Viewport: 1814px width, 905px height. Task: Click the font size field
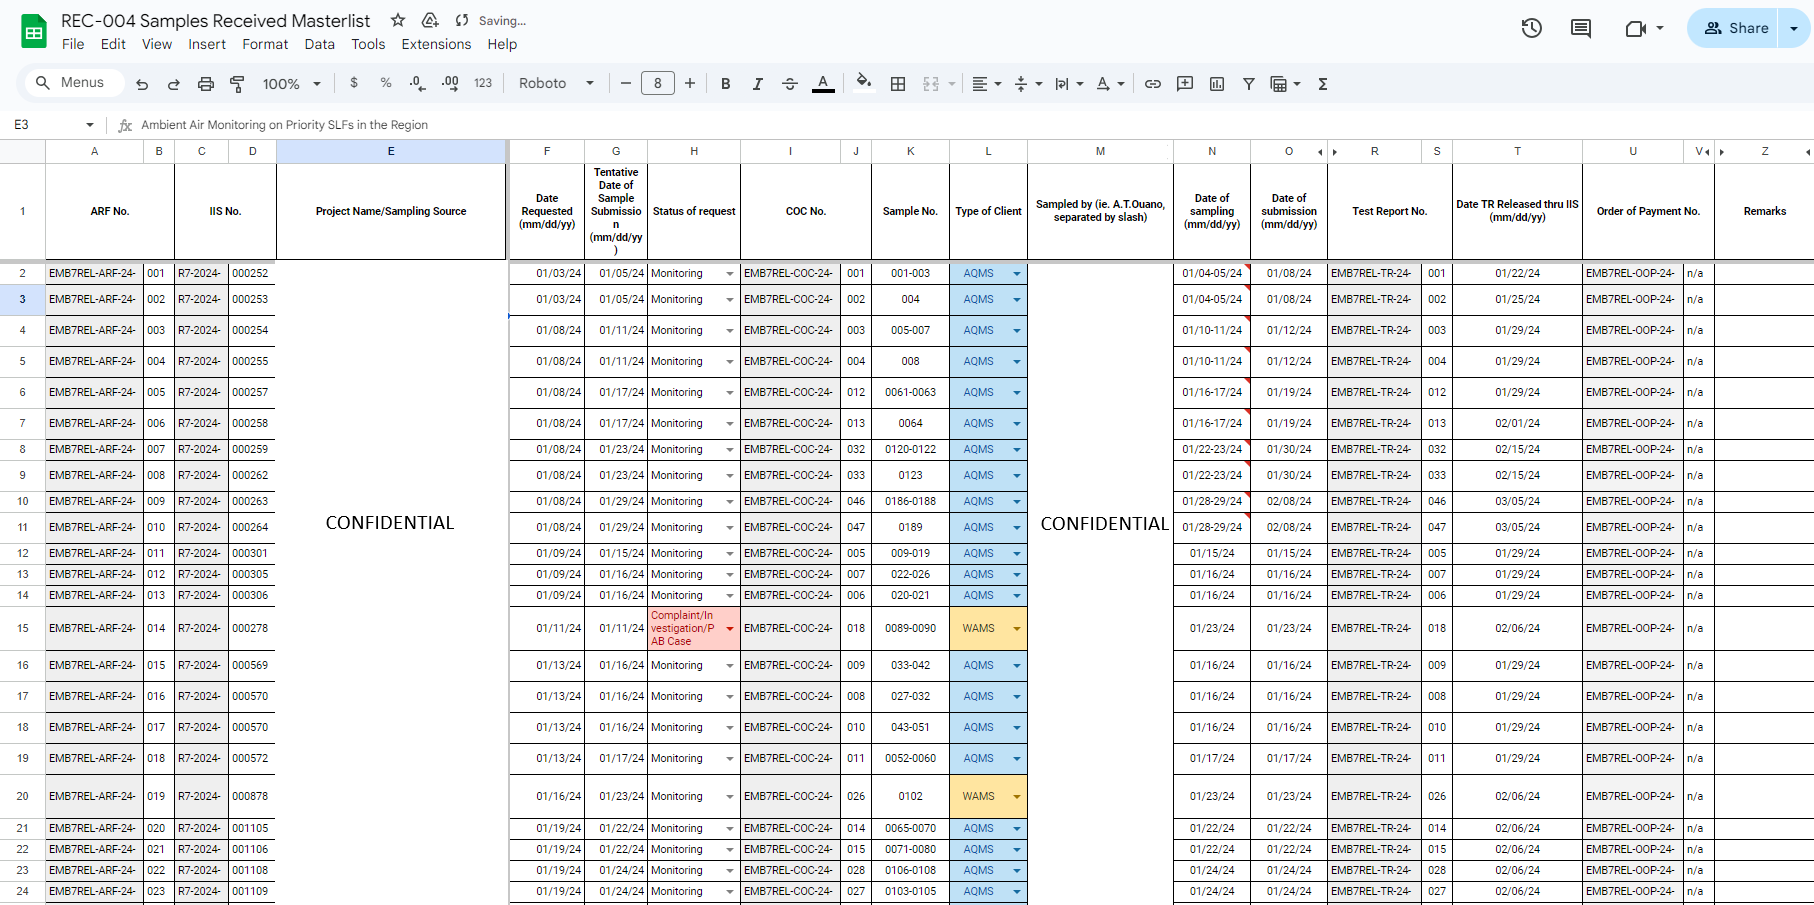click(658, 83)
